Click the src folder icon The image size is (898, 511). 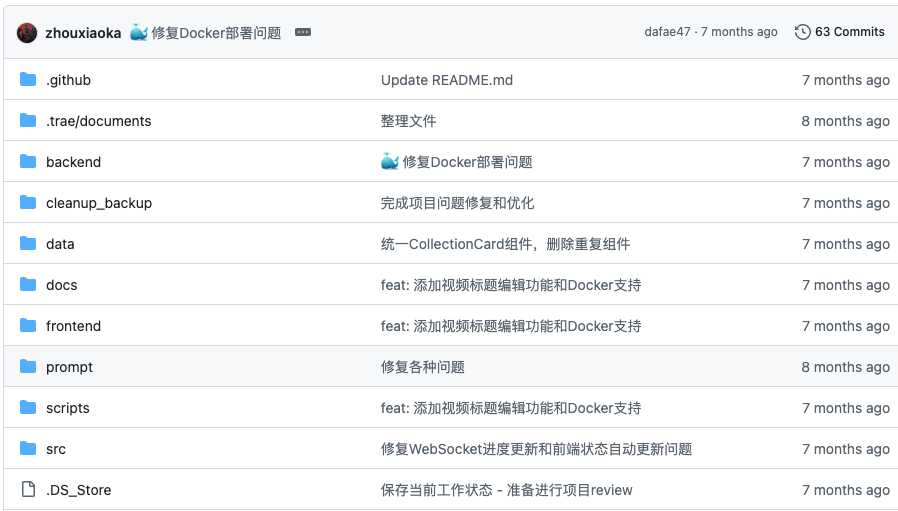point(28,448)
